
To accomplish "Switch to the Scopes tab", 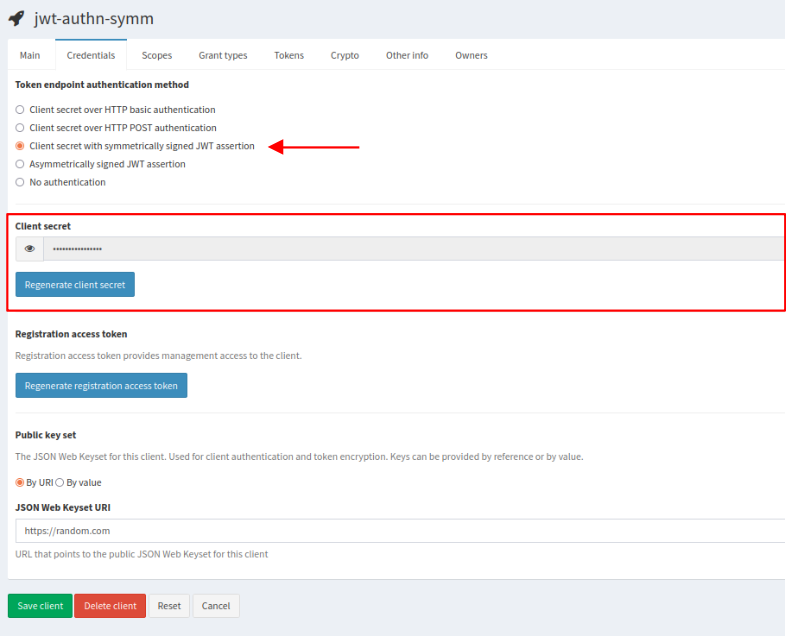I will (x=157, y=55).
